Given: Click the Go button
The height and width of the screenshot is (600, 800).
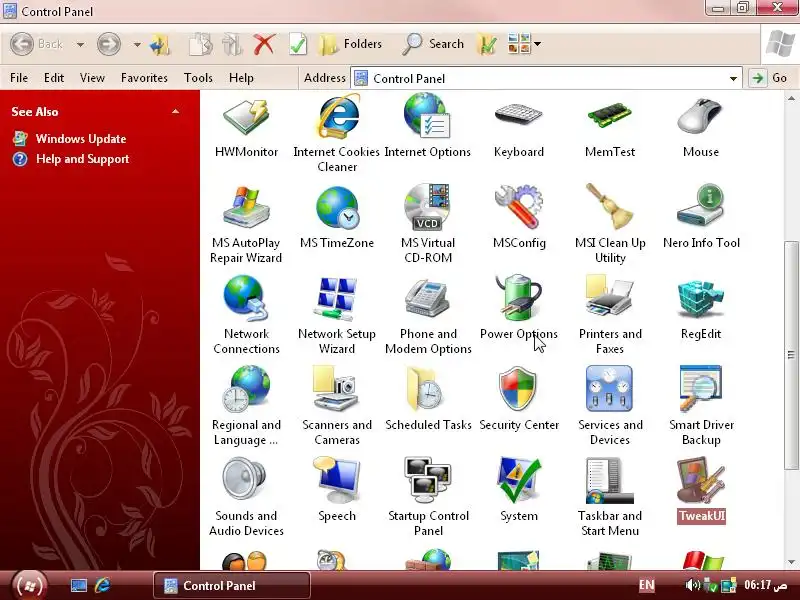Looking at the screenshot, I should 770,78.
